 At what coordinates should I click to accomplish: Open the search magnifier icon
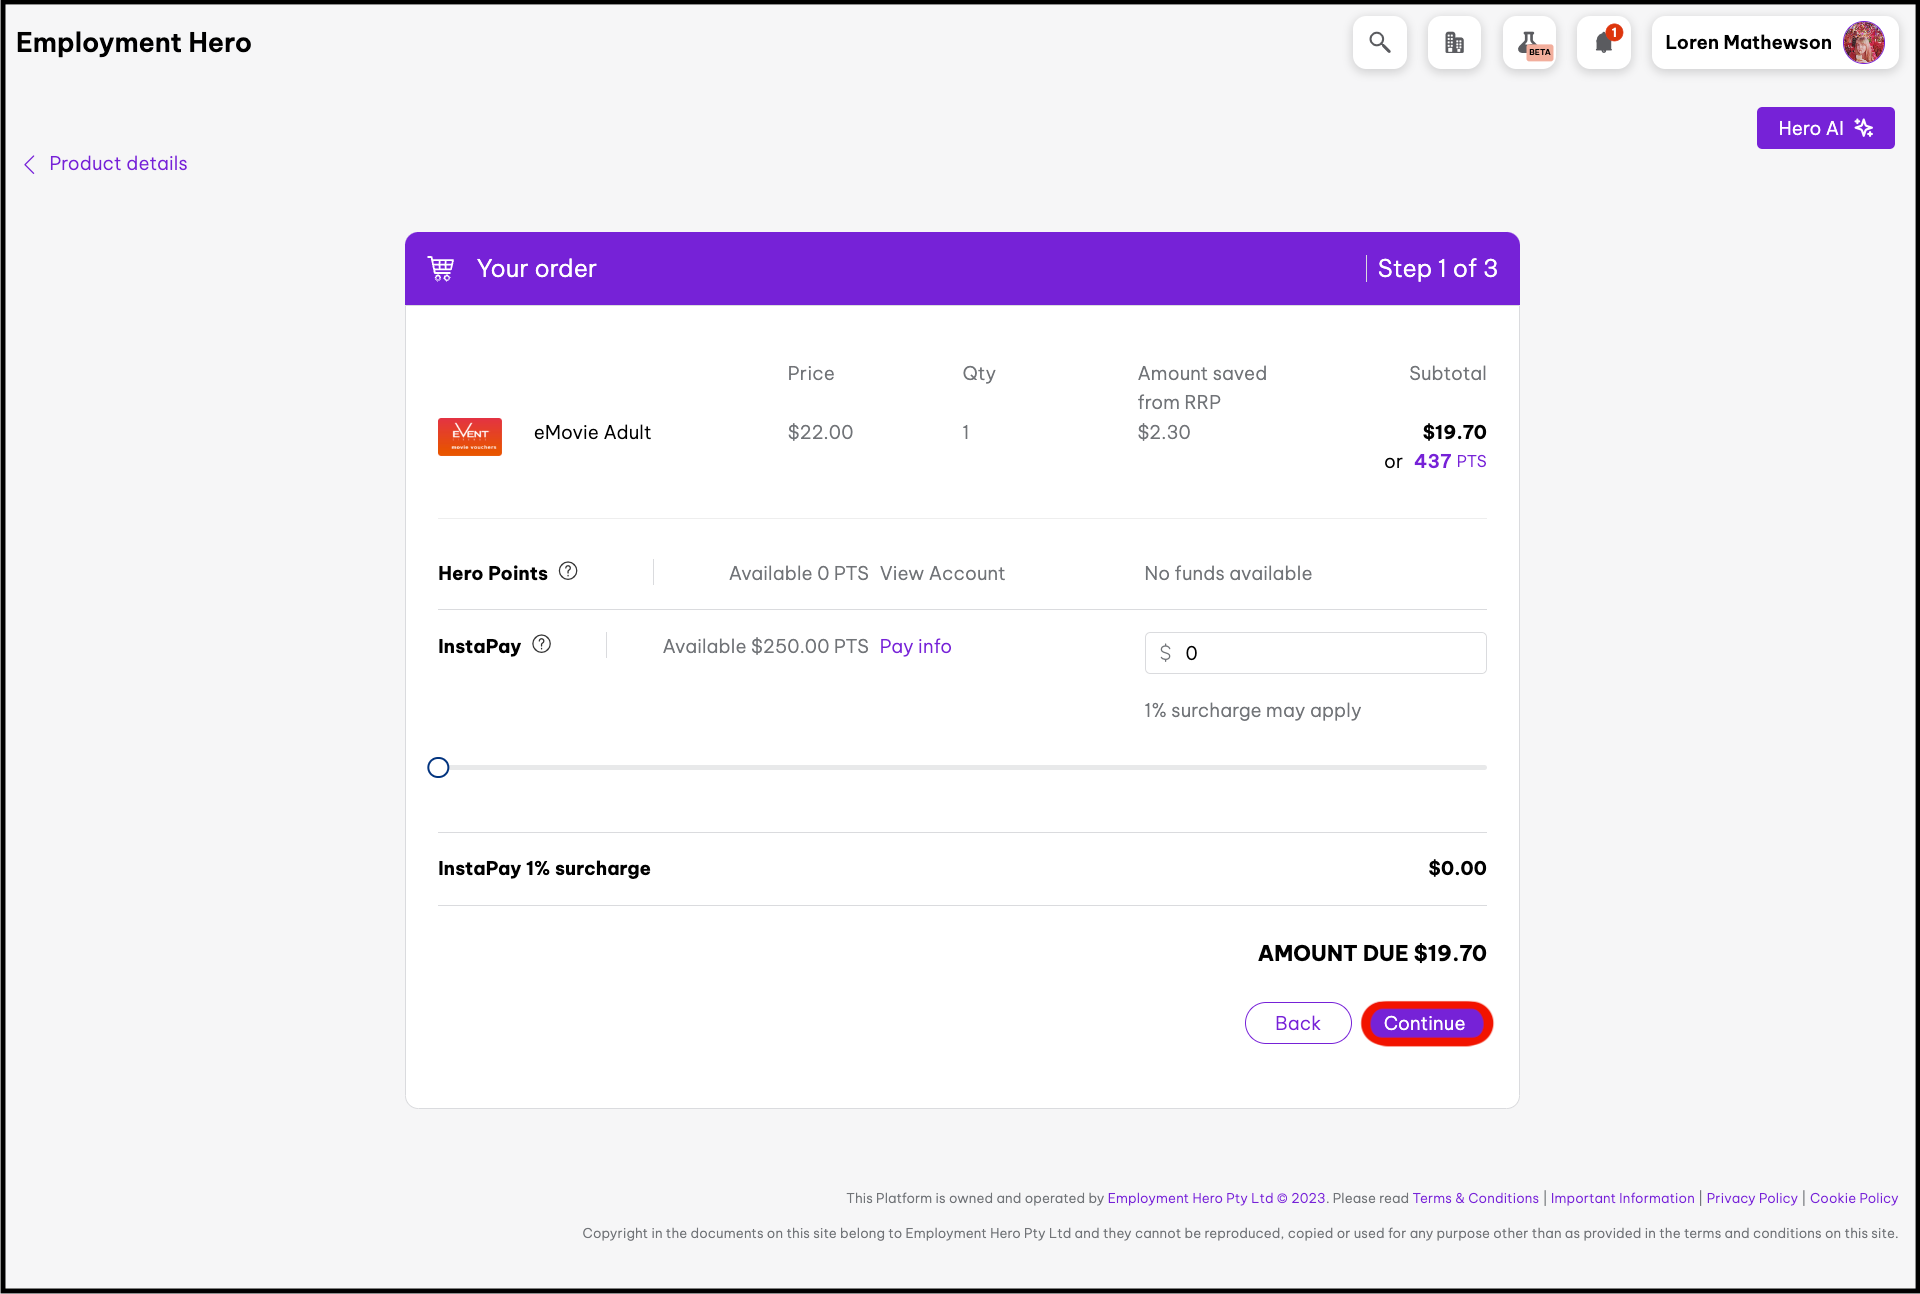click(x=1380, y=43)
